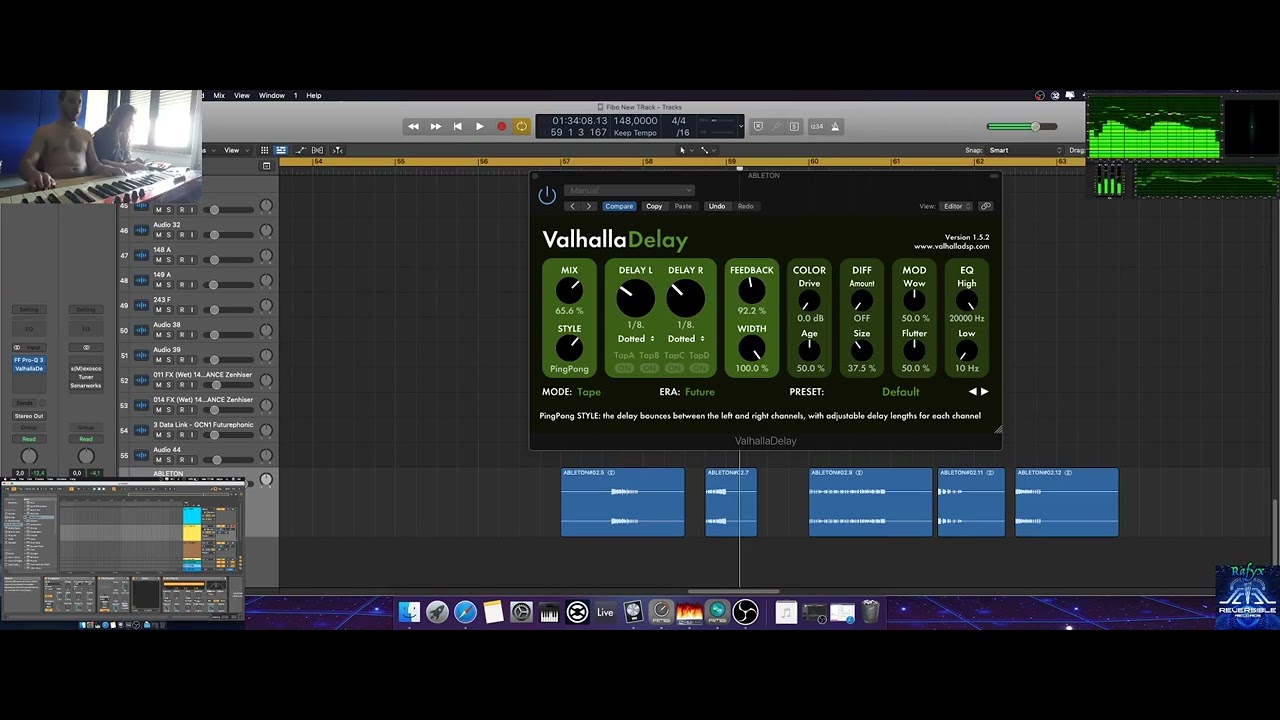Open the Delay L Dotted note dropdown
This screenshot has height=720, width=1280.
point(636,339)
